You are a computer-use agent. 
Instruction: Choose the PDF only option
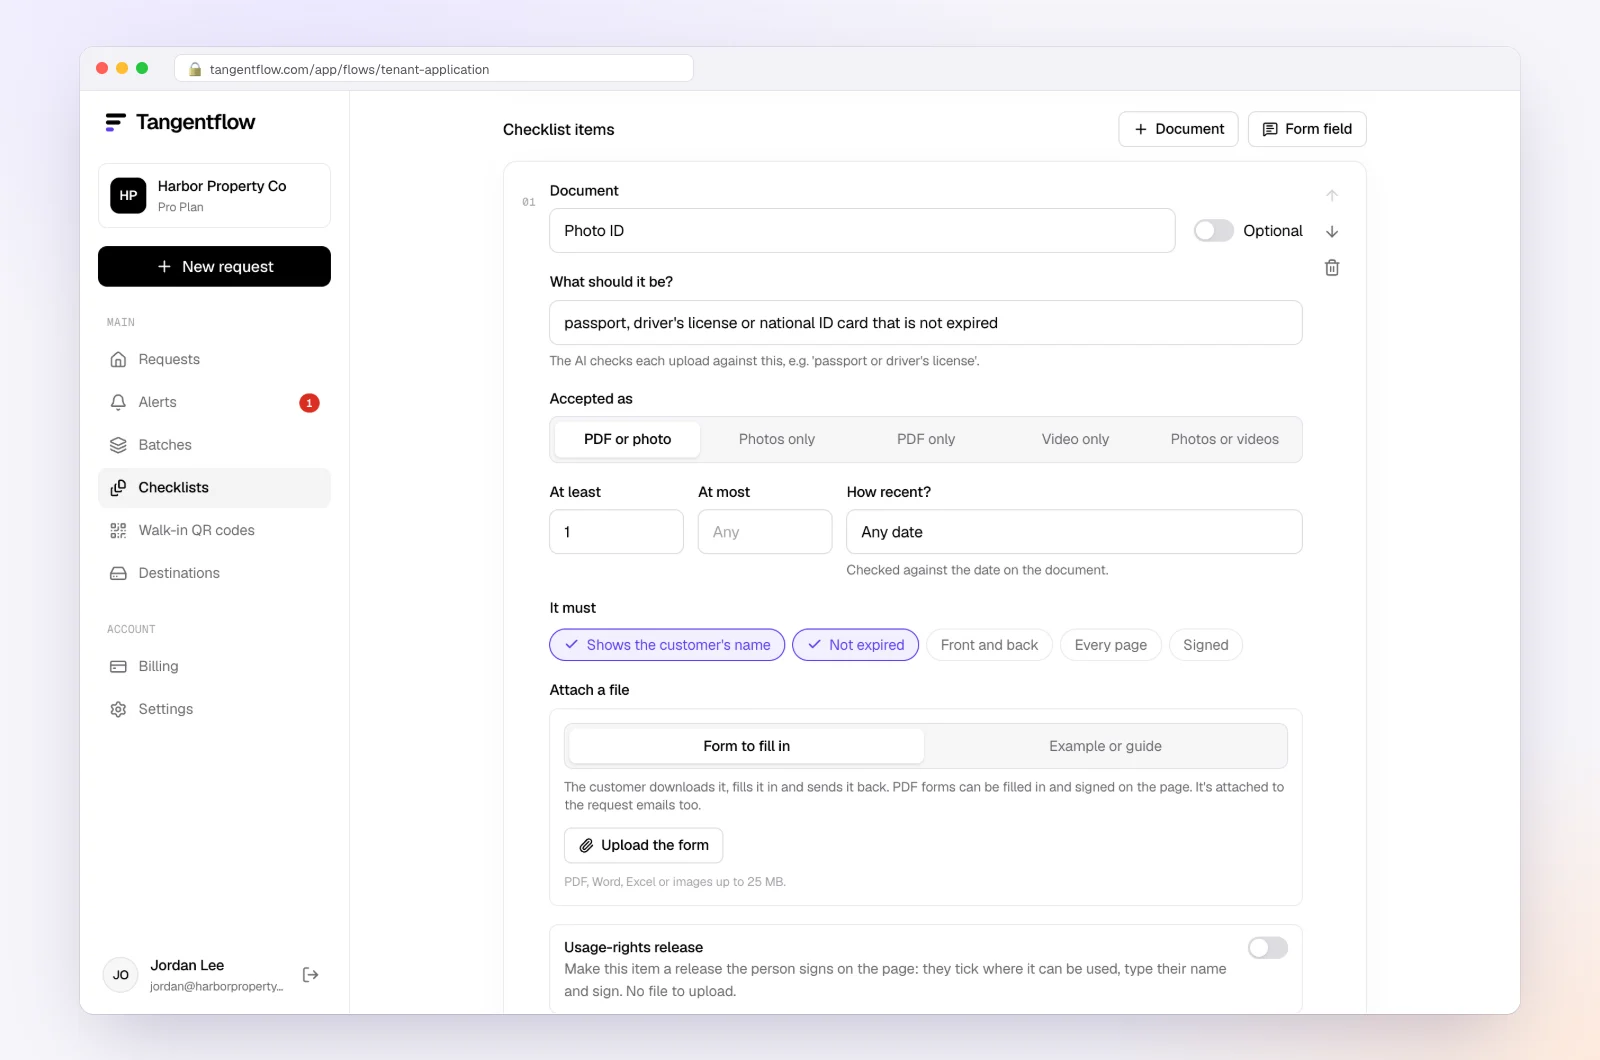926,439
